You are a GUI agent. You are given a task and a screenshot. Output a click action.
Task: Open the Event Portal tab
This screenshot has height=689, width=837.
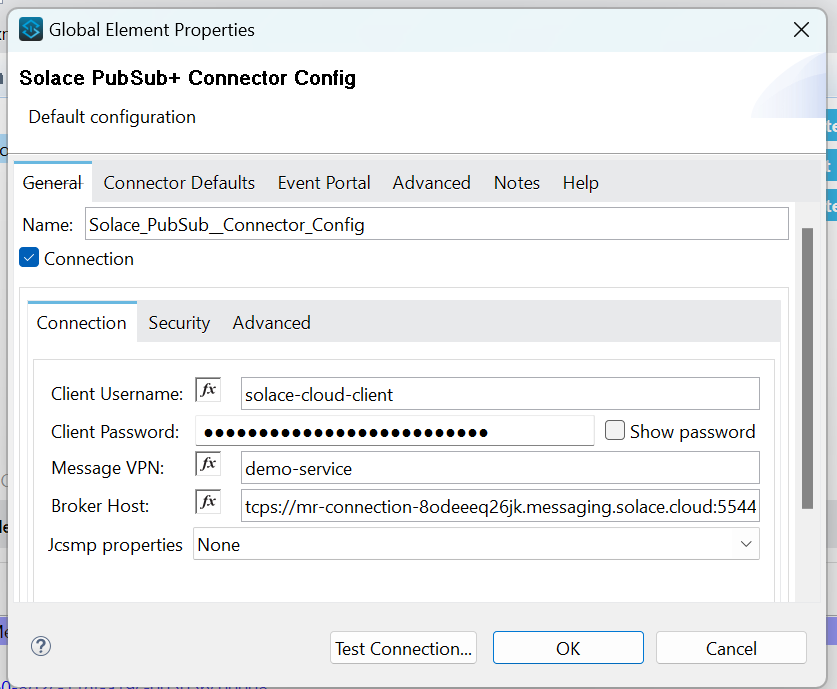point(324,183)
